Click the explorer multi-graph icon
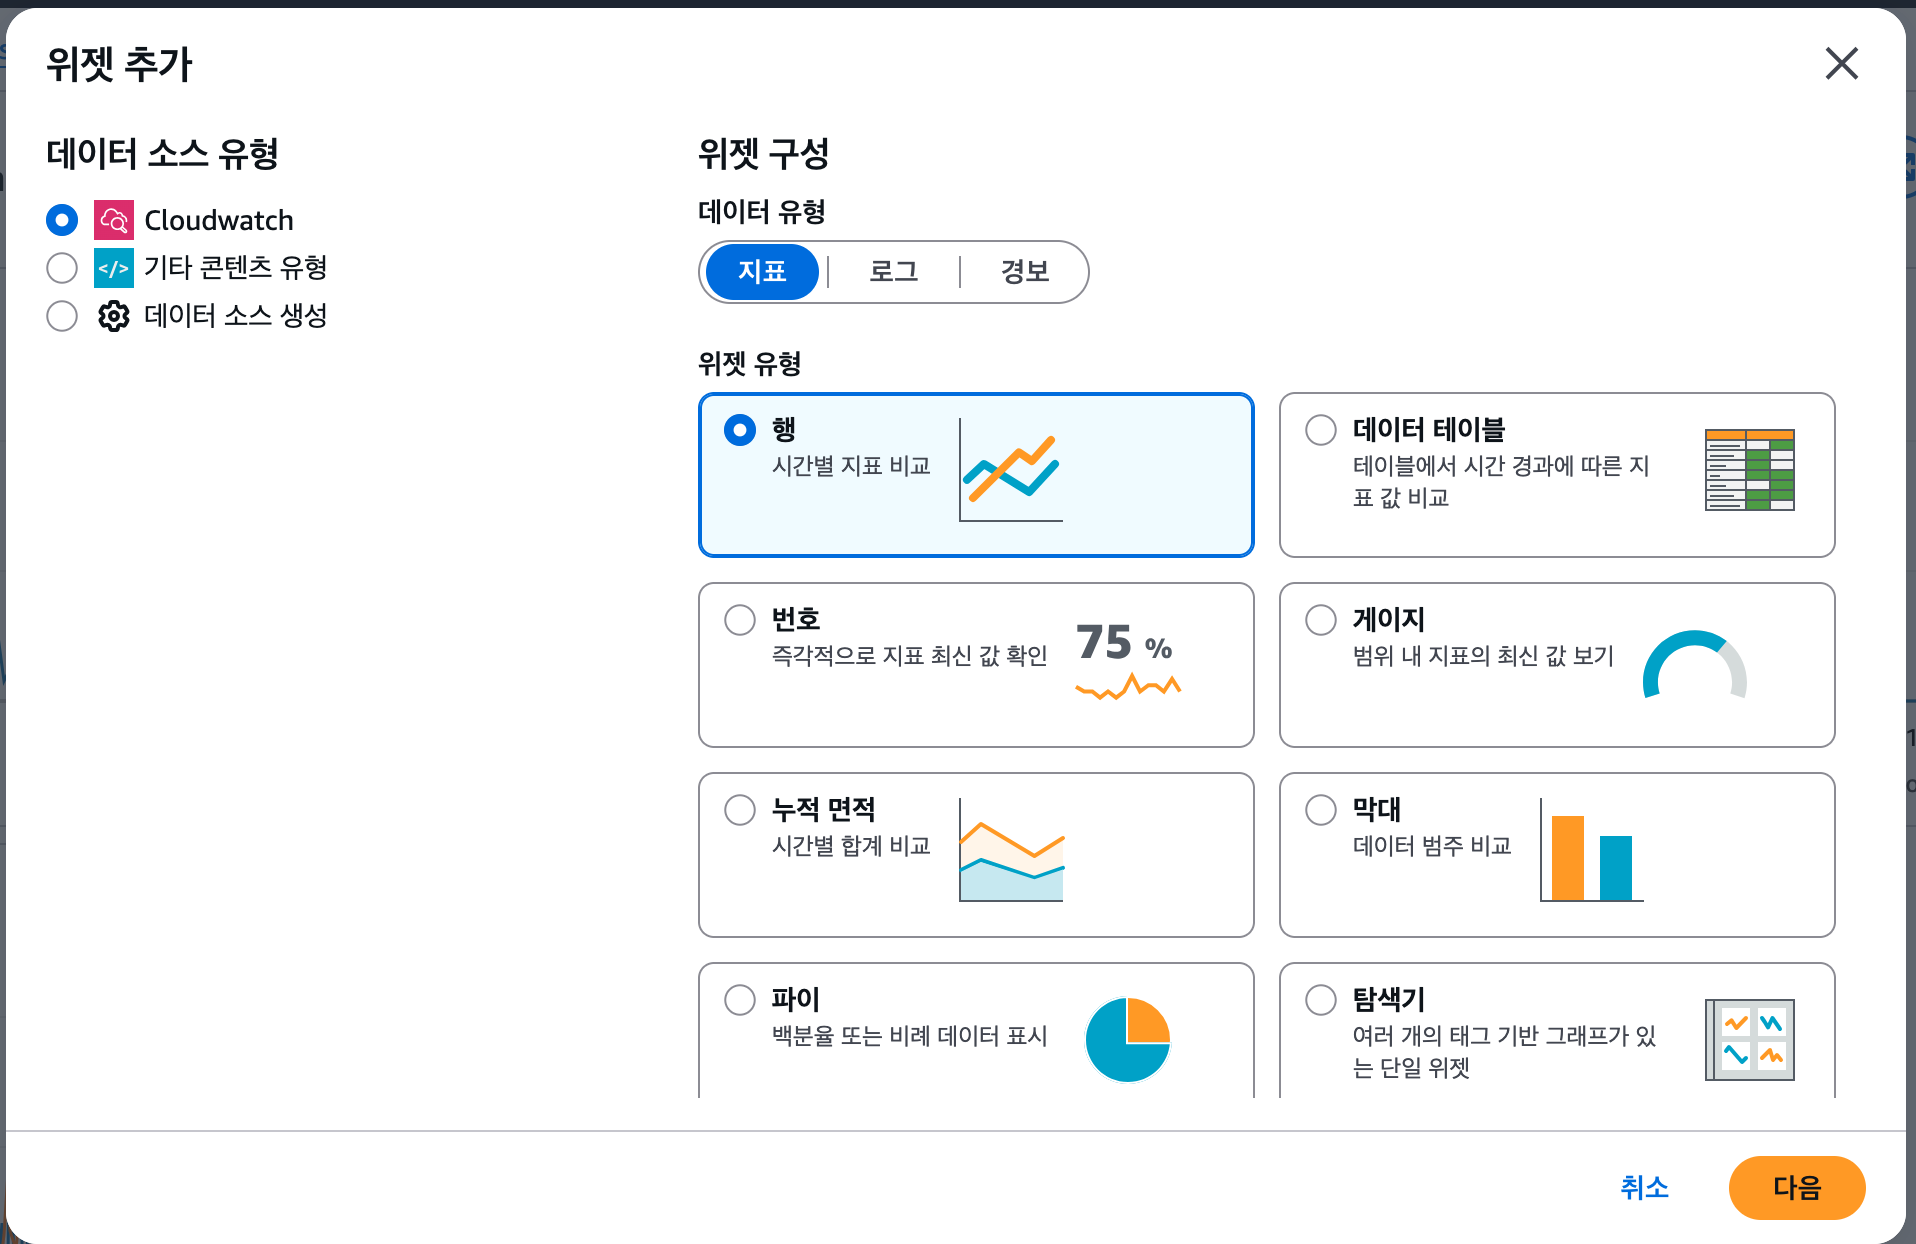The width and height of the screenshot is (1916, 1244). pos(1749,1040)
